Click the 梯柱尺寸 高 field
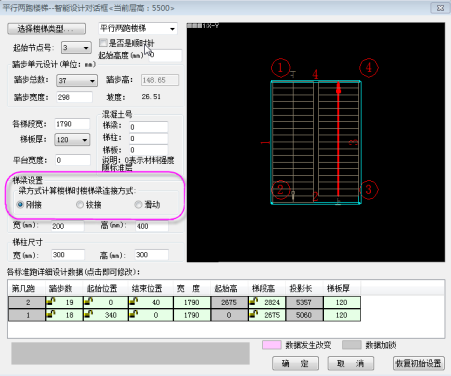Image resolution: width=451 pixels, height=376 pixels. coord(152,255)
